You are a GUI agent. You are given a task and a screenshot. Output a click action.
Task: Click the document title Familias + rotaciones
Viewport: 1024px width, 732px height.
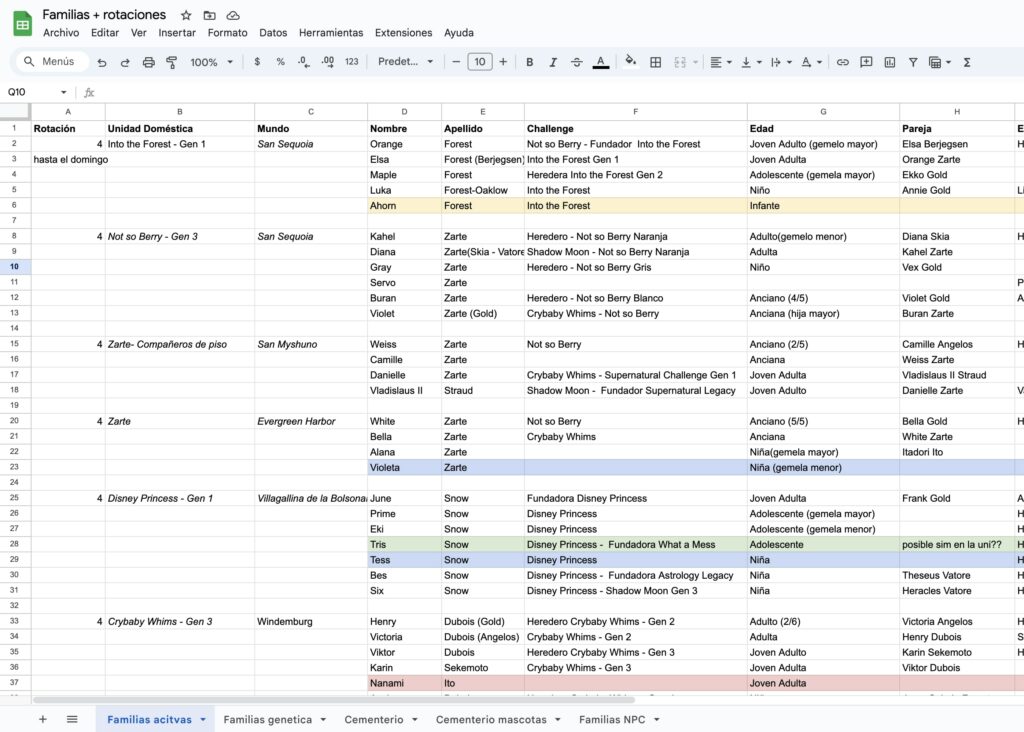104,14
